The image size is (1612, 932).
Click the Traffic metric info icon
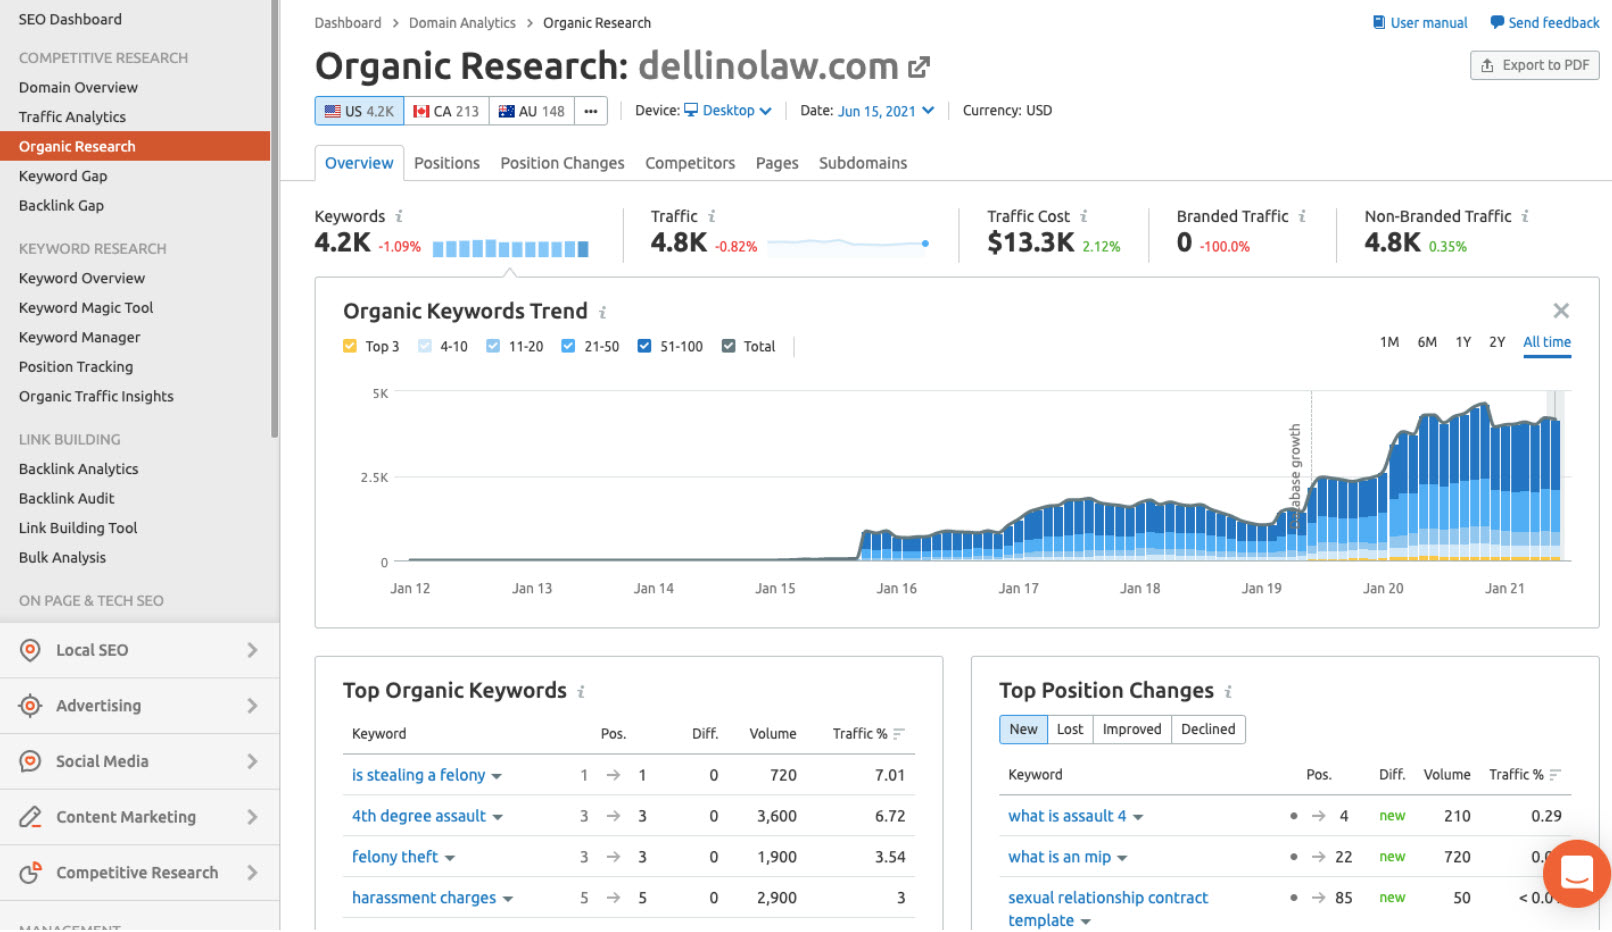tap(712, 216)
